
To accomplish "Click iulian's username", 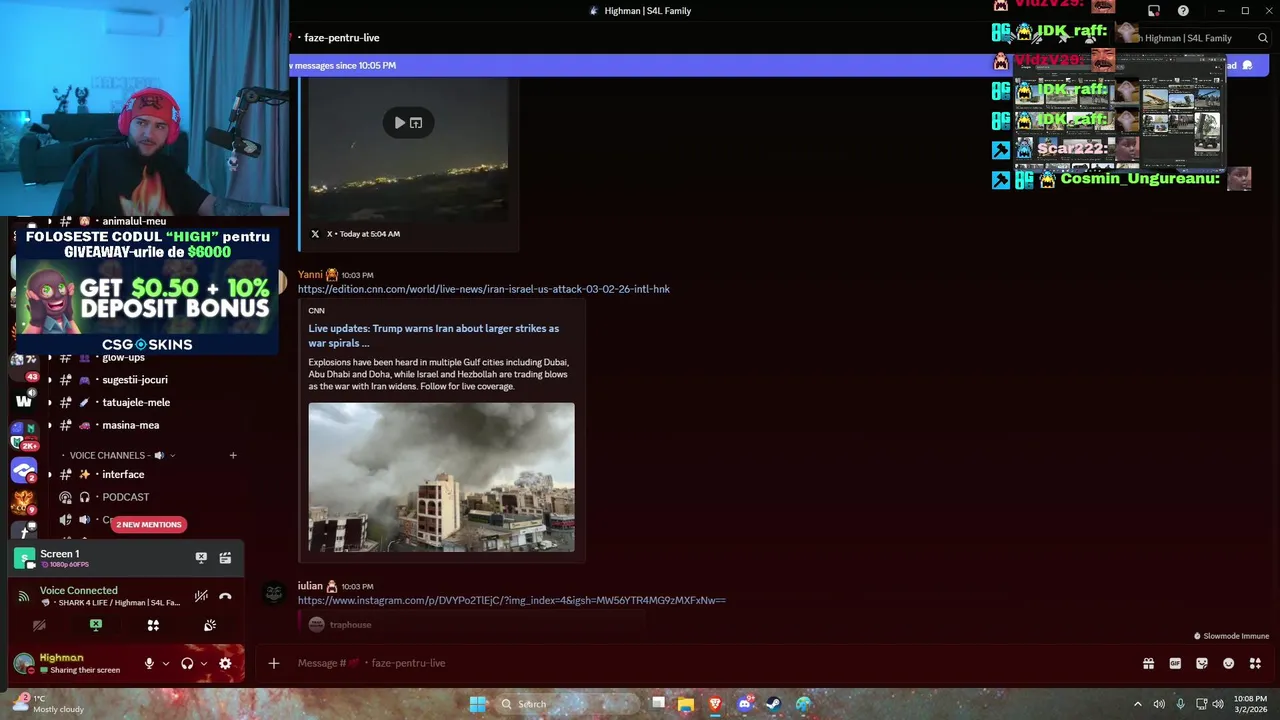I will 310,586.
